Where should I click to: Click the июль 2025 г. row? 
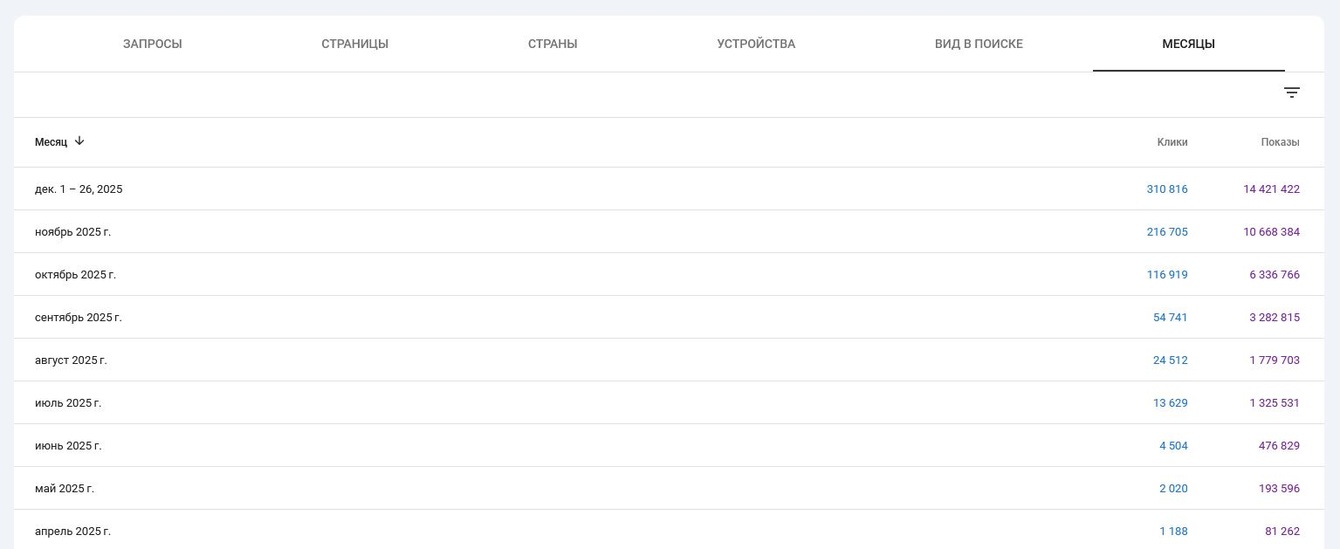point(68,403)
